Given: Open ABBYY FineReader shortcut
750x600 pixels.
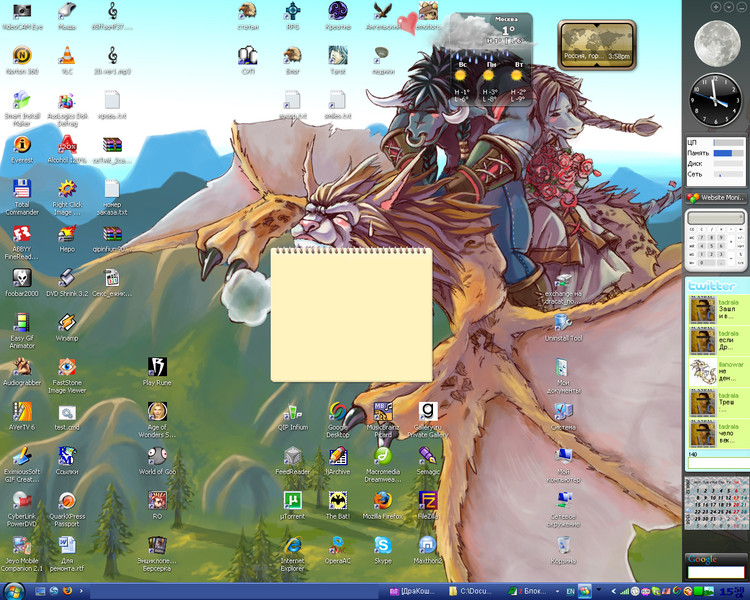Looking at the screenshot, I should [x=22, y=242].
